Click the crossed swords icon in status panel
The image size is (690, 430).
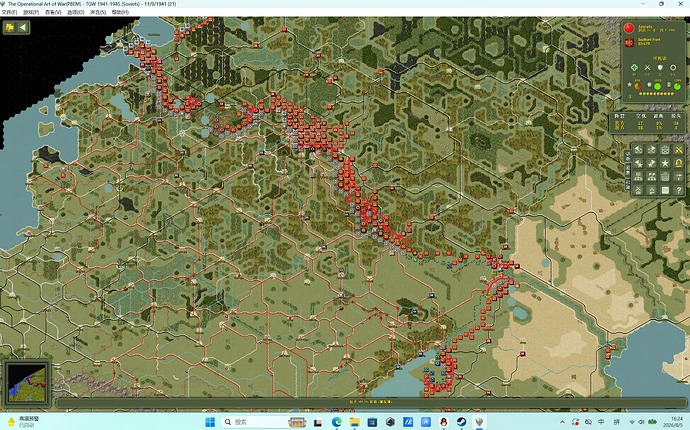pos(647,67)
